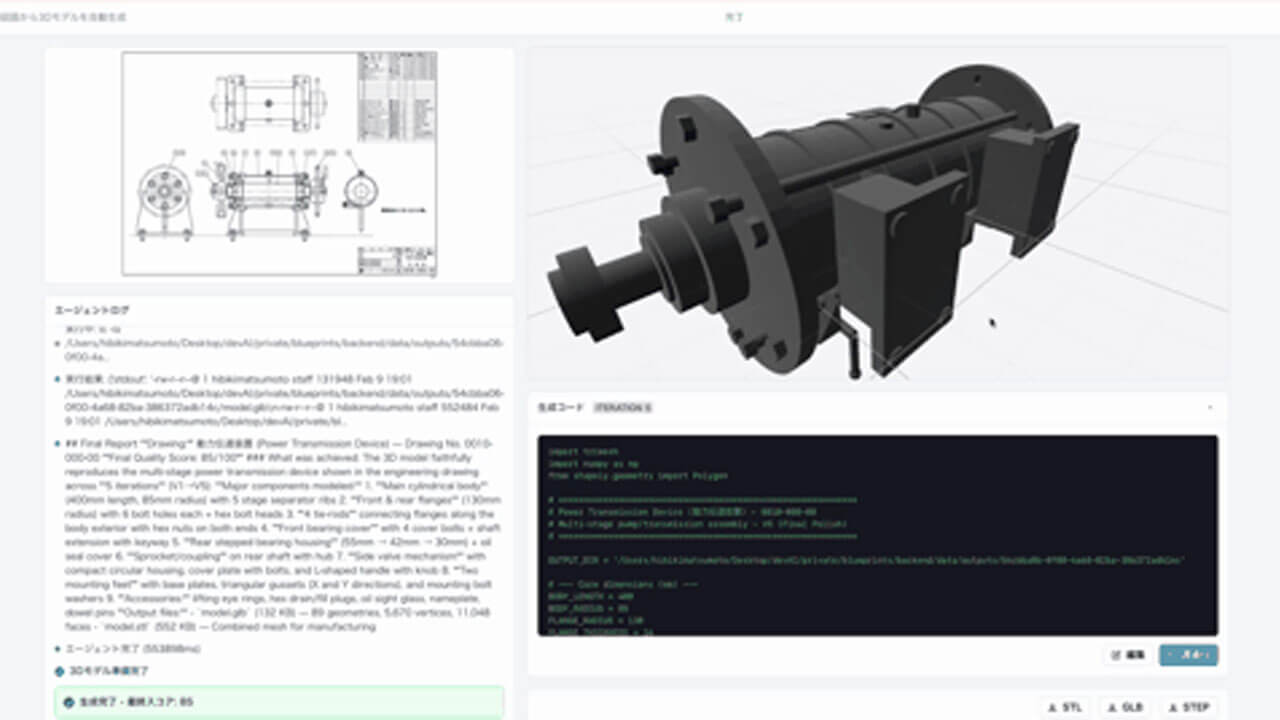
Task: Click the STEP download icon
Action: [x=1173, y=707]
